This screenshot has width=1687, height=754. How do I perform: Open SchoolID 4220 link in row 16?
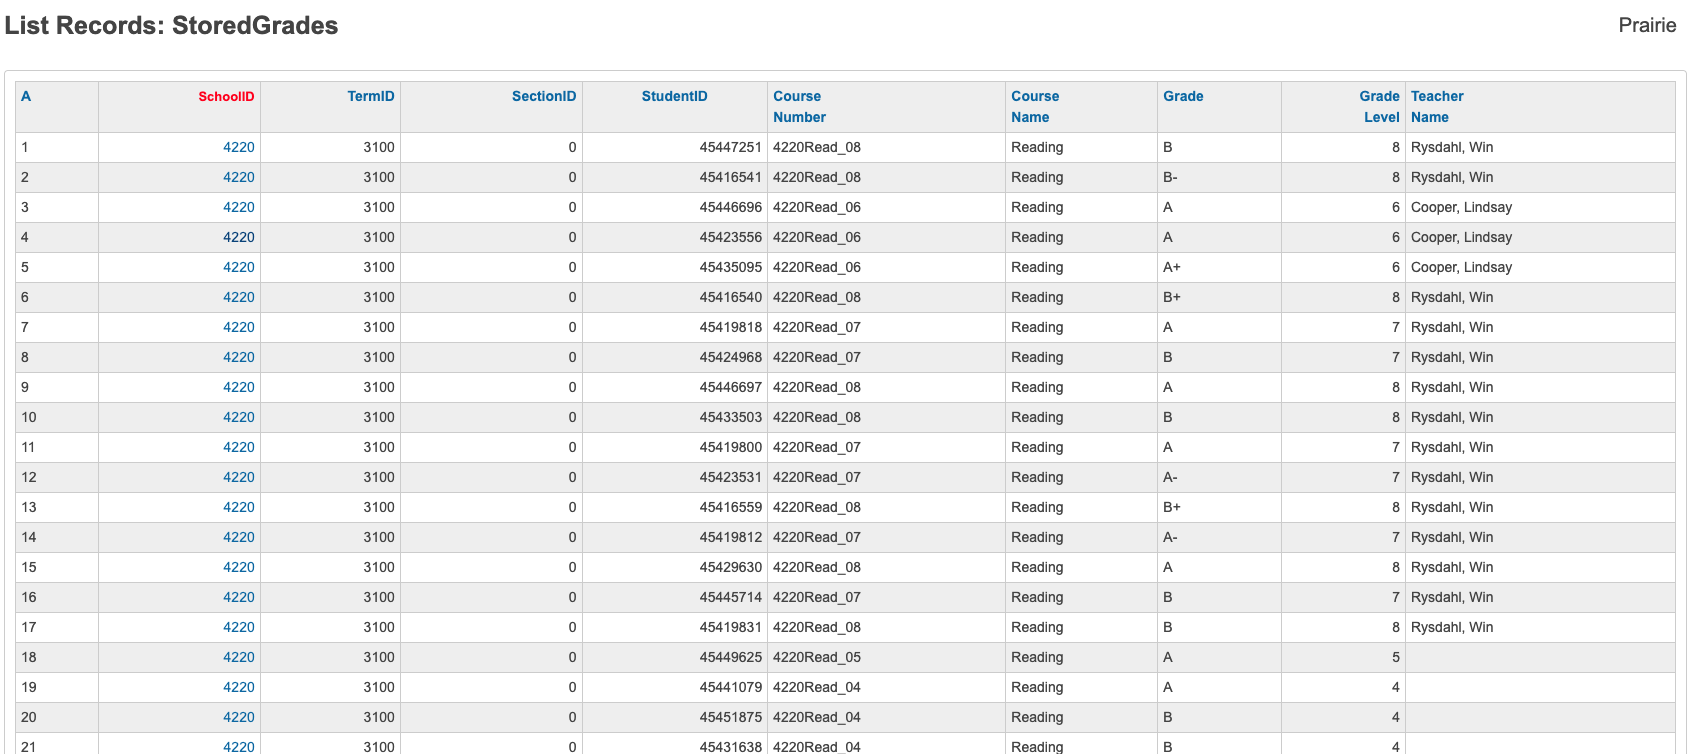point(239,597)
